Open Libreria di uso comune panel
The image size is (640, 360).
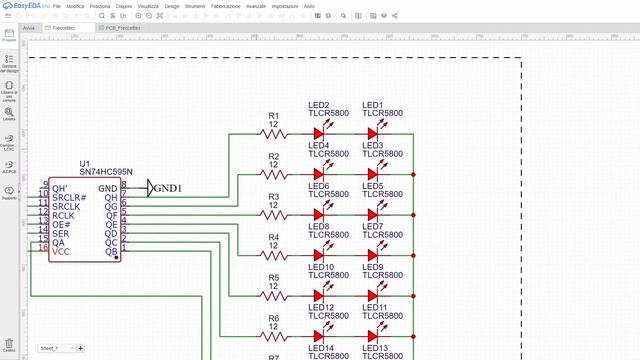pos(9,91)
